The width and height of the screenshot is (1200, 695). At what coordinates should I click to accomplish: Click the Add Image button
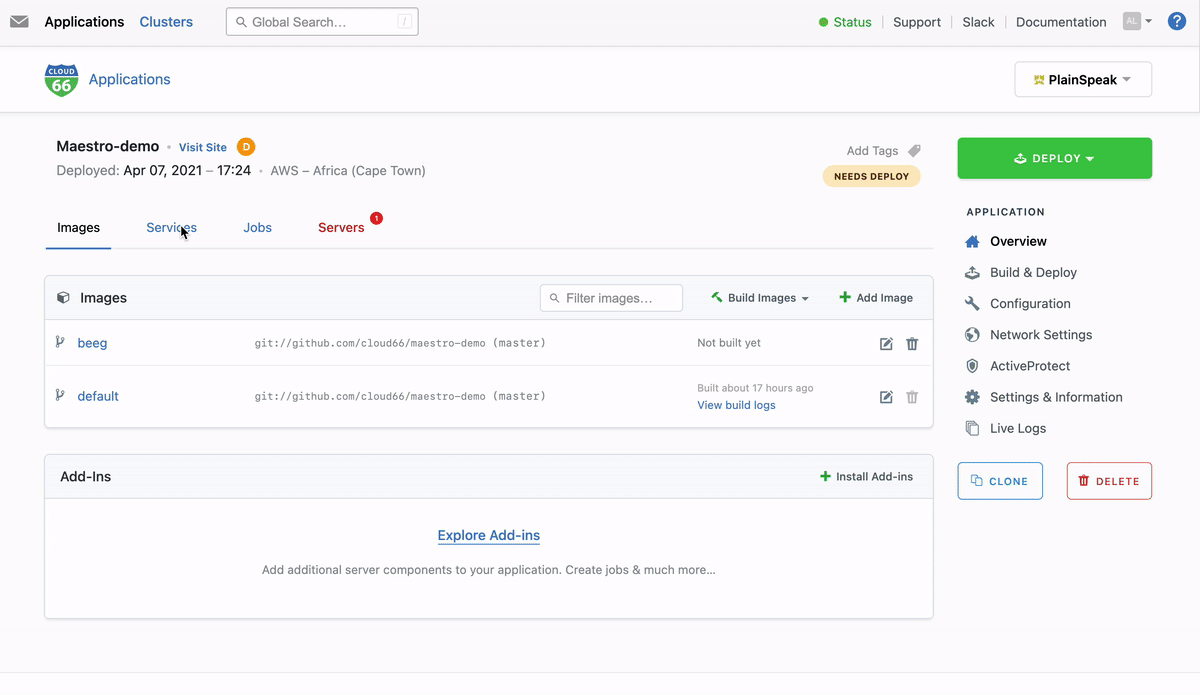pyautogui.click(x=876, y=298)
